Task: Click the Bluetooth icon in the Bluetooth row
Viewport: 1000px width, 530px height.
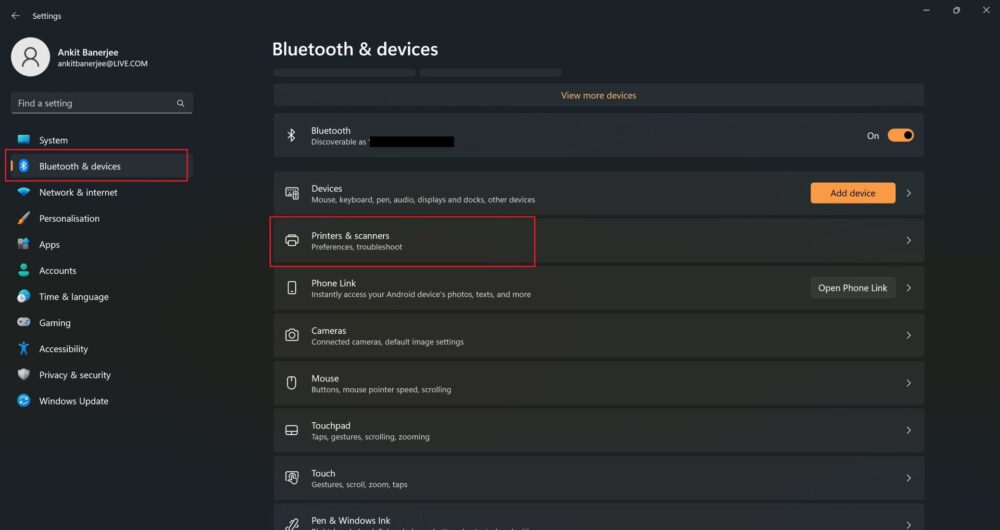Action: coord(292,135)
